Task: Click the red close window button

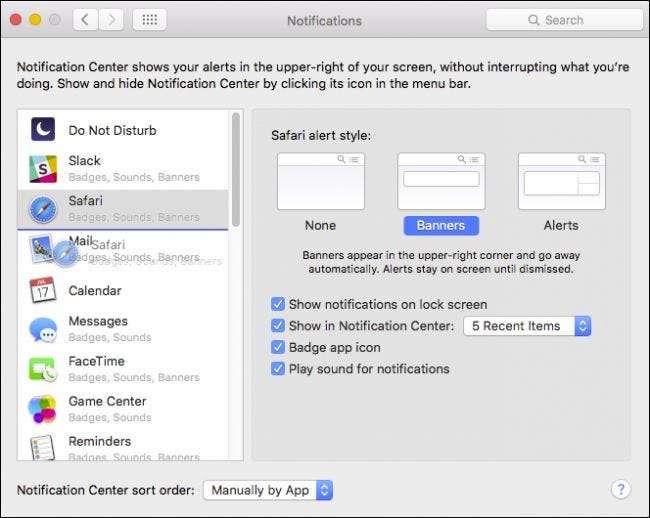Action: pos(16,19)
